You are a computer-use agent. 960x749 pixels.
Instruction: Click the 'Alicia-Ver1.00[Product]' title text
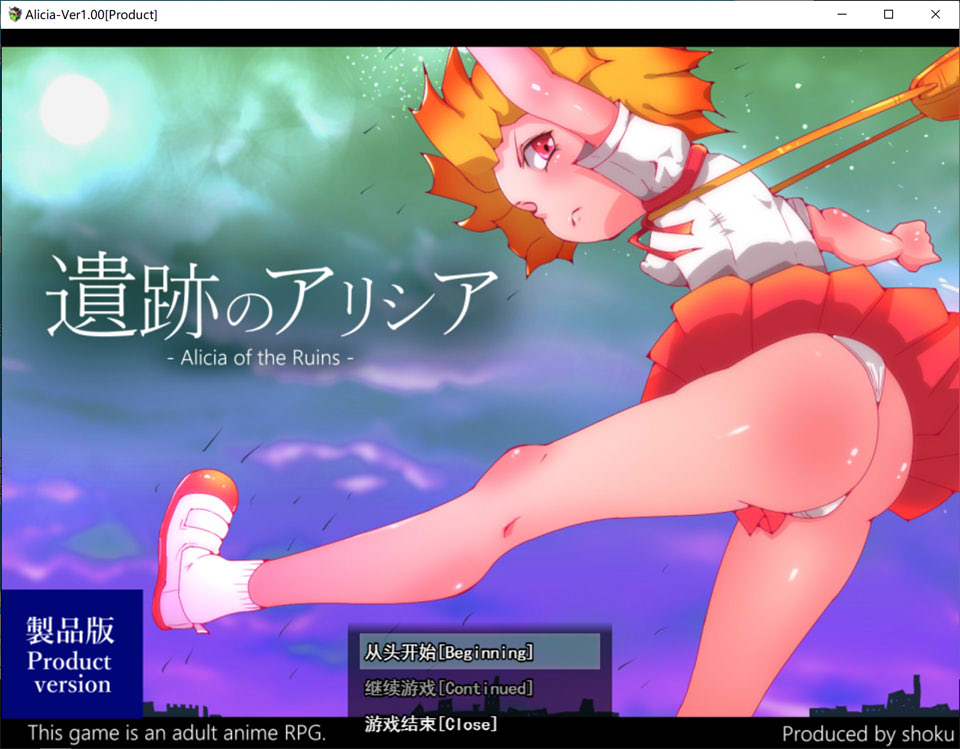point(91,15)
